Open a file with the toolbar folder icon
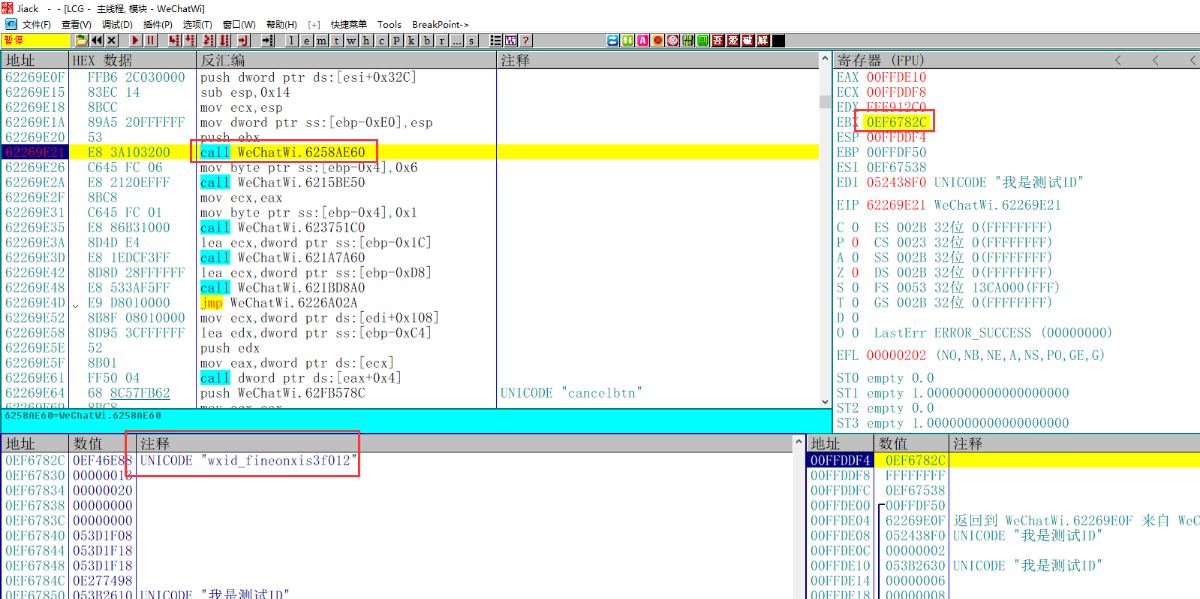This screenshot has width=1200, height=599. coord(81,40)
